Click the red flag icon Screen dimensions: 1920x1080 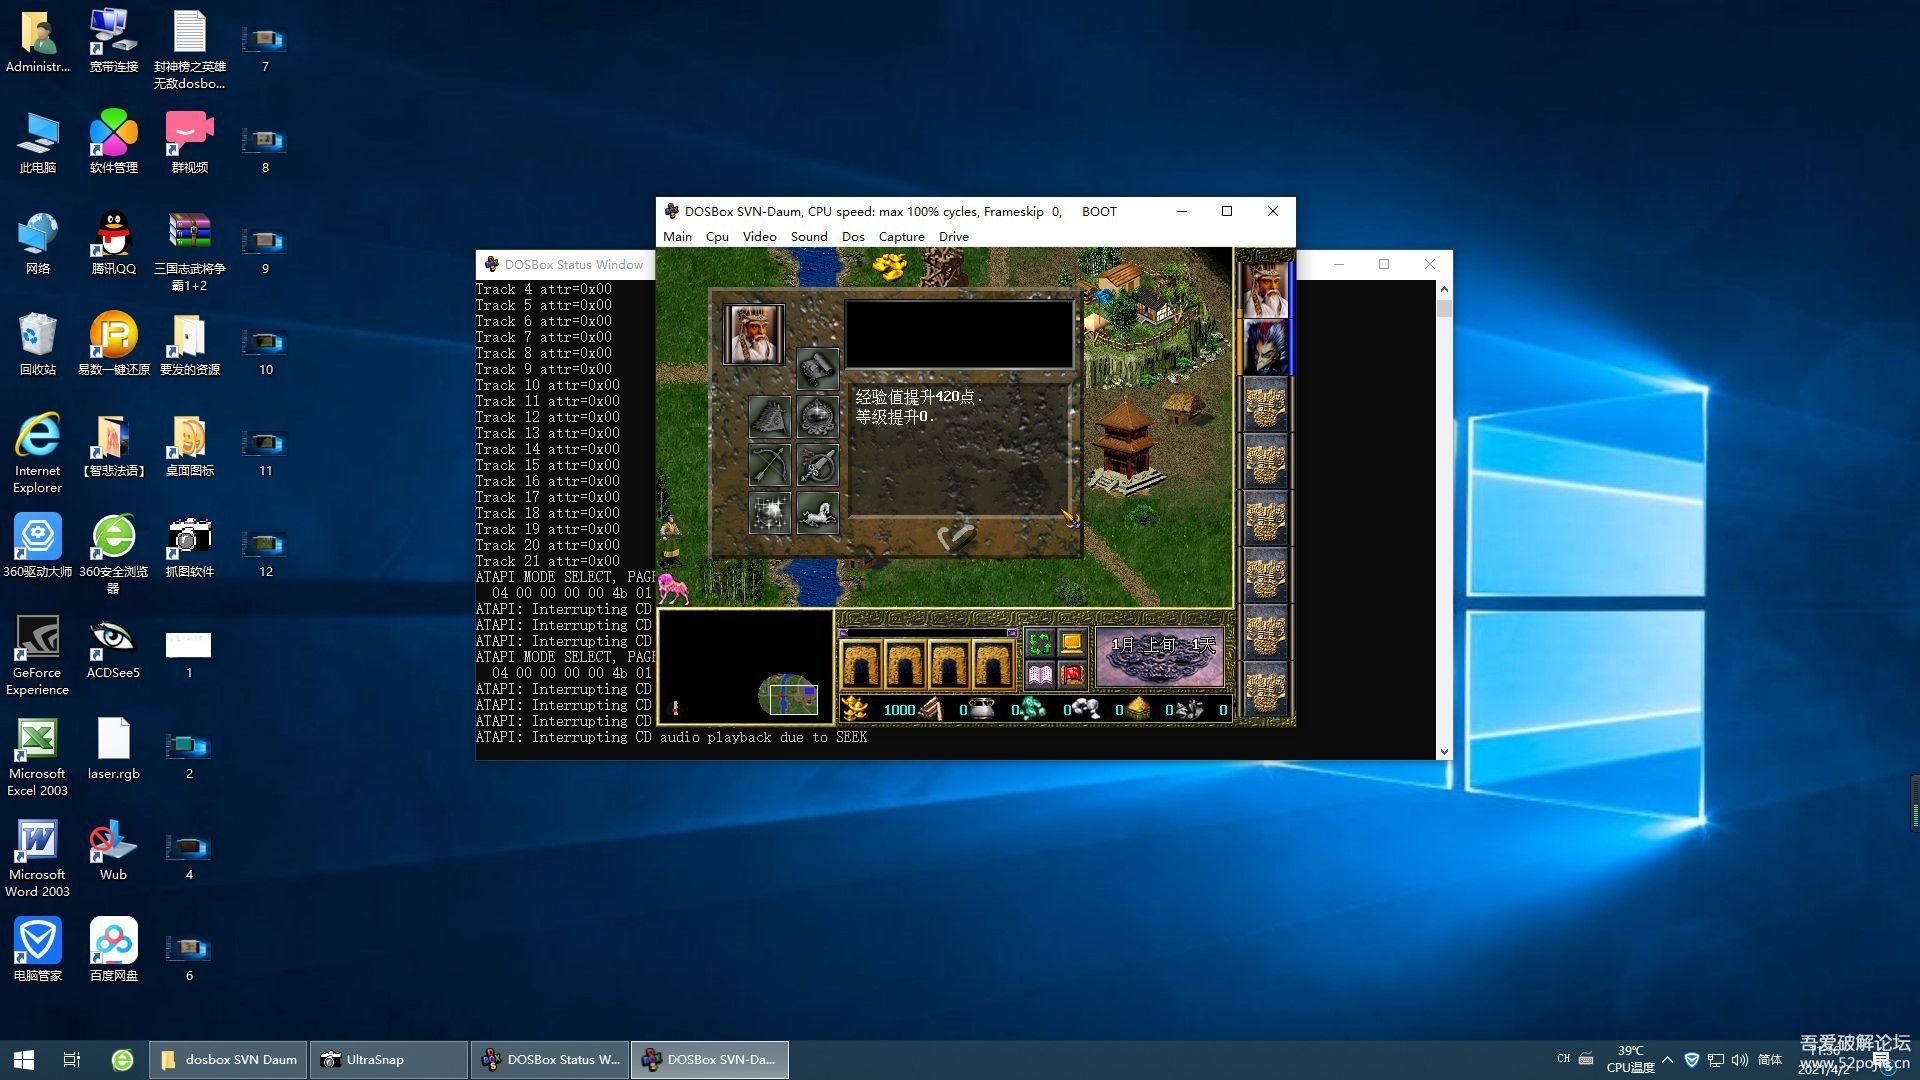click(1071, 675)
